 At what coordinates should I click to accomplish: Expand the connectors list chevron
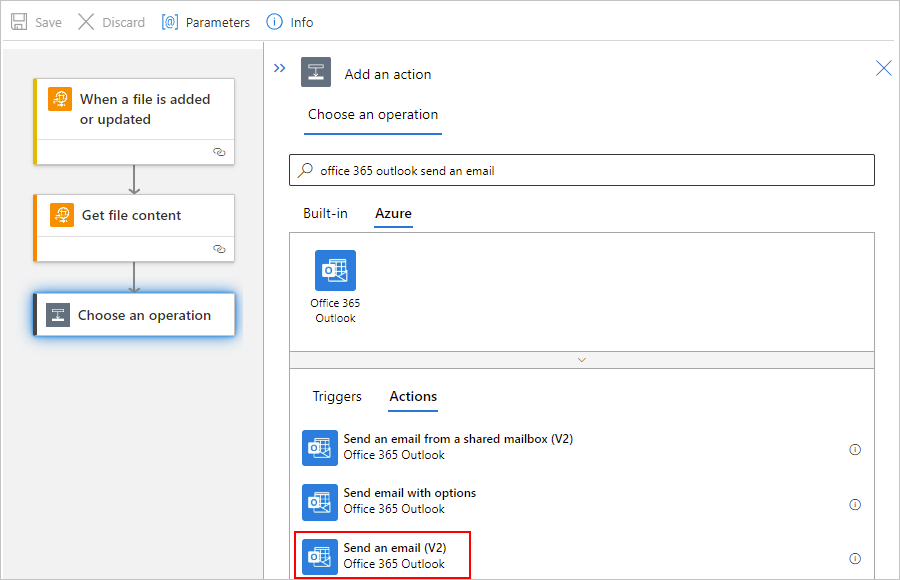point(582,359)
